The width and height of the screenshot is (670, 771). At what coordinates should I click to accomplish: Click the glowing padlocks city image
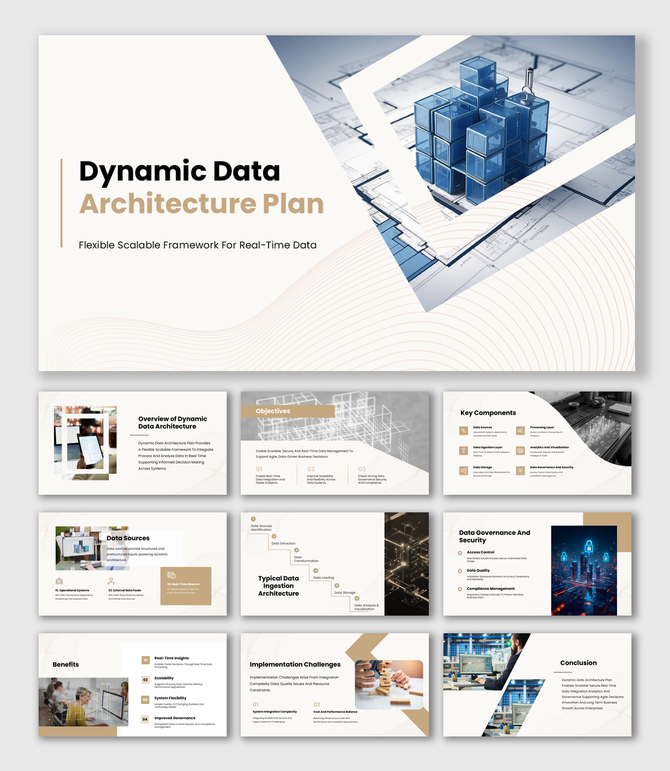584,570
